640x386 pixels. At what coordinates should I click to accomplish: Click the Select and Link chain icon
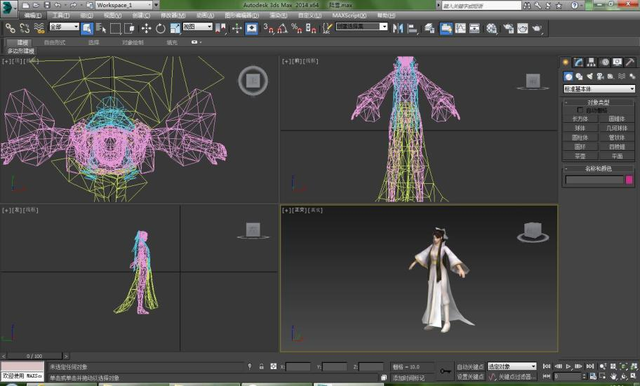coord(10,28)
